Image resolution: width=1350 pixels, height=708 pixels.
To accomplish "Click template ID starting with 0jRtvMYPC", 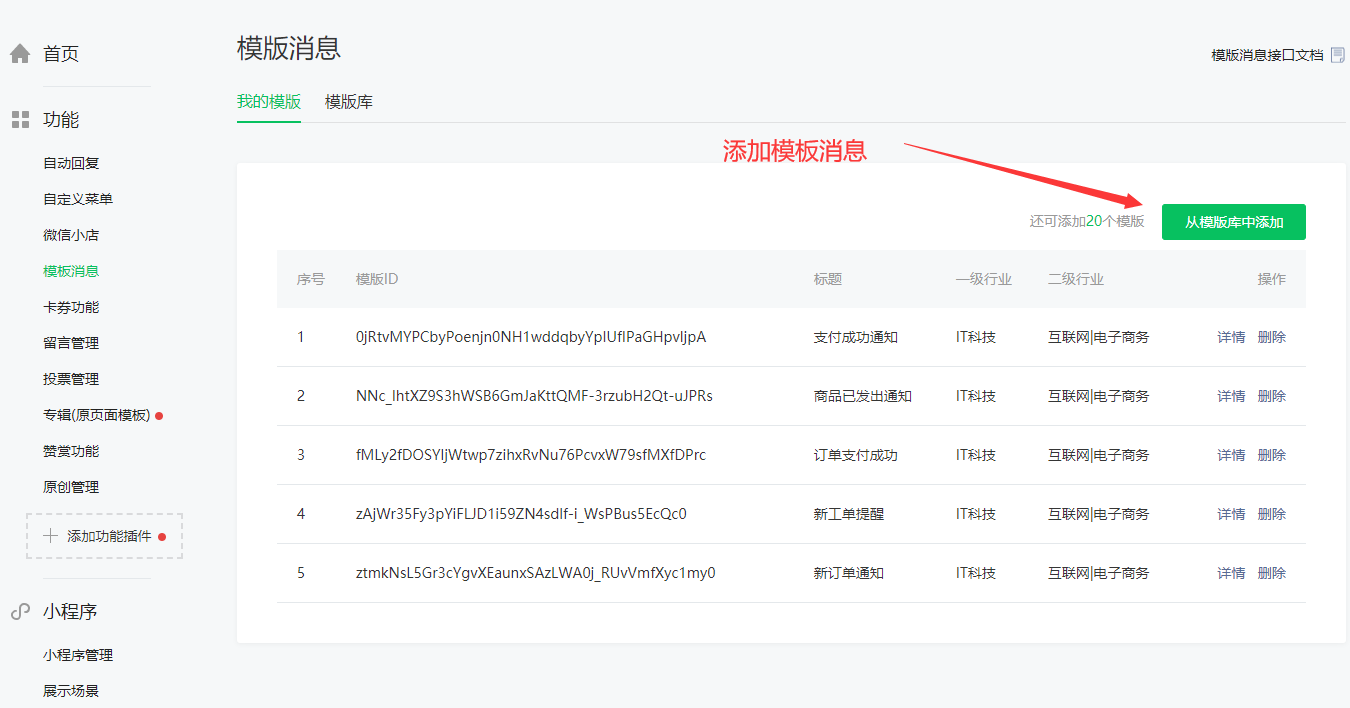I will click(x=531, y=337).
